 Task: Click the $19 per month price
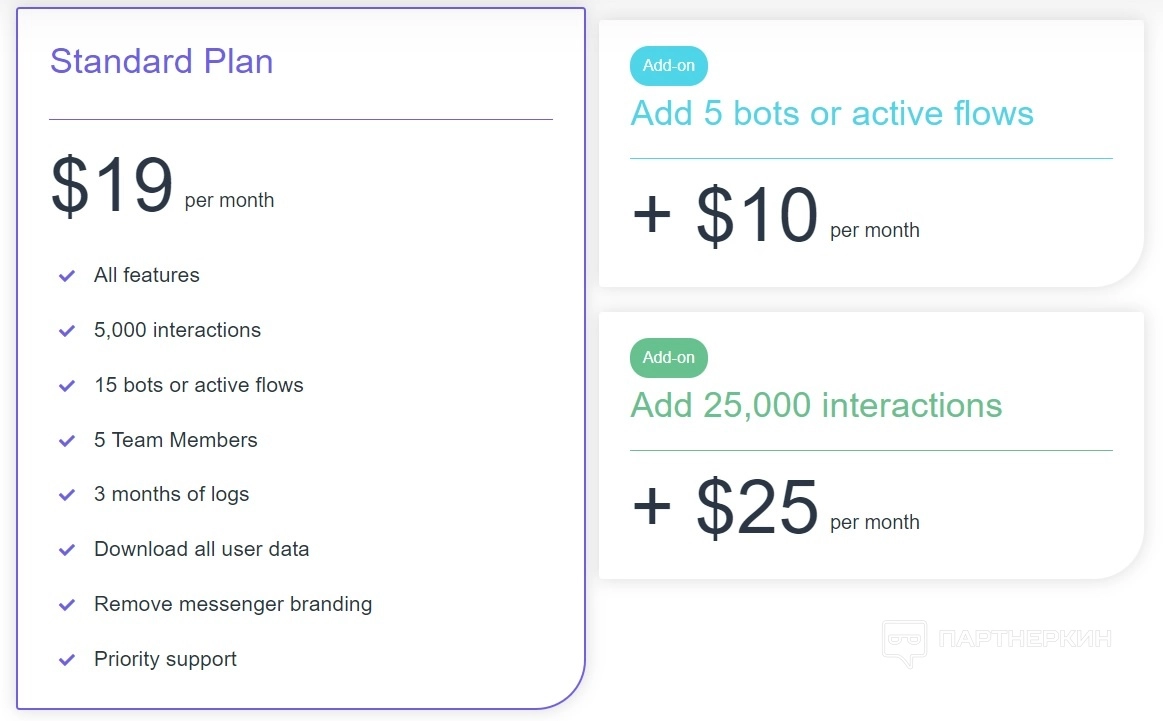[162, 187]
